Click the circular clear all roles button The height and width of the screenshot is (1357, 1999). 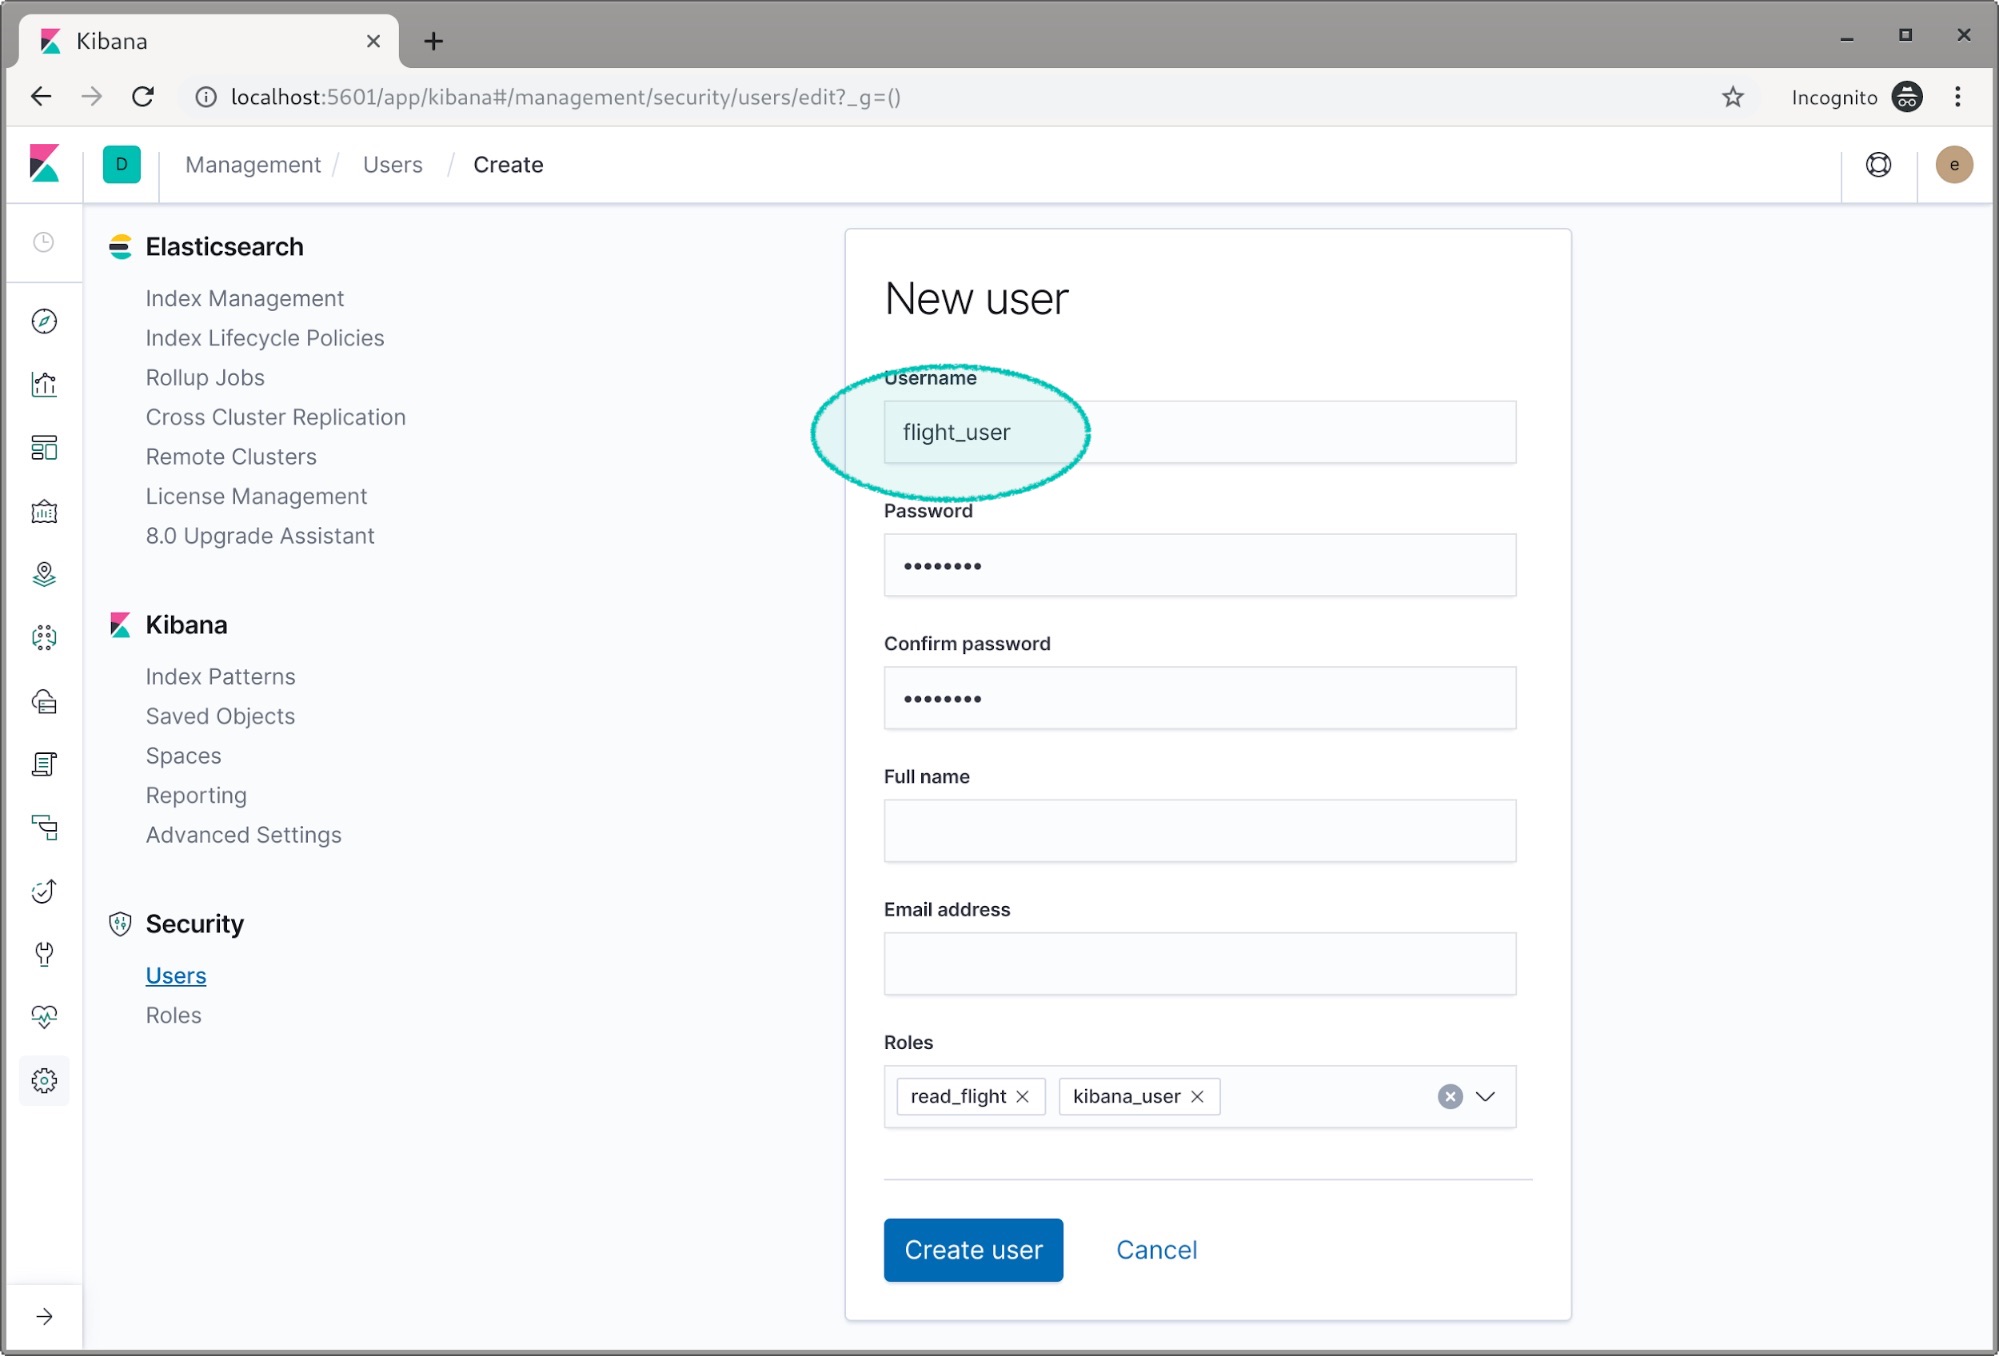tap(1451, 1097)
